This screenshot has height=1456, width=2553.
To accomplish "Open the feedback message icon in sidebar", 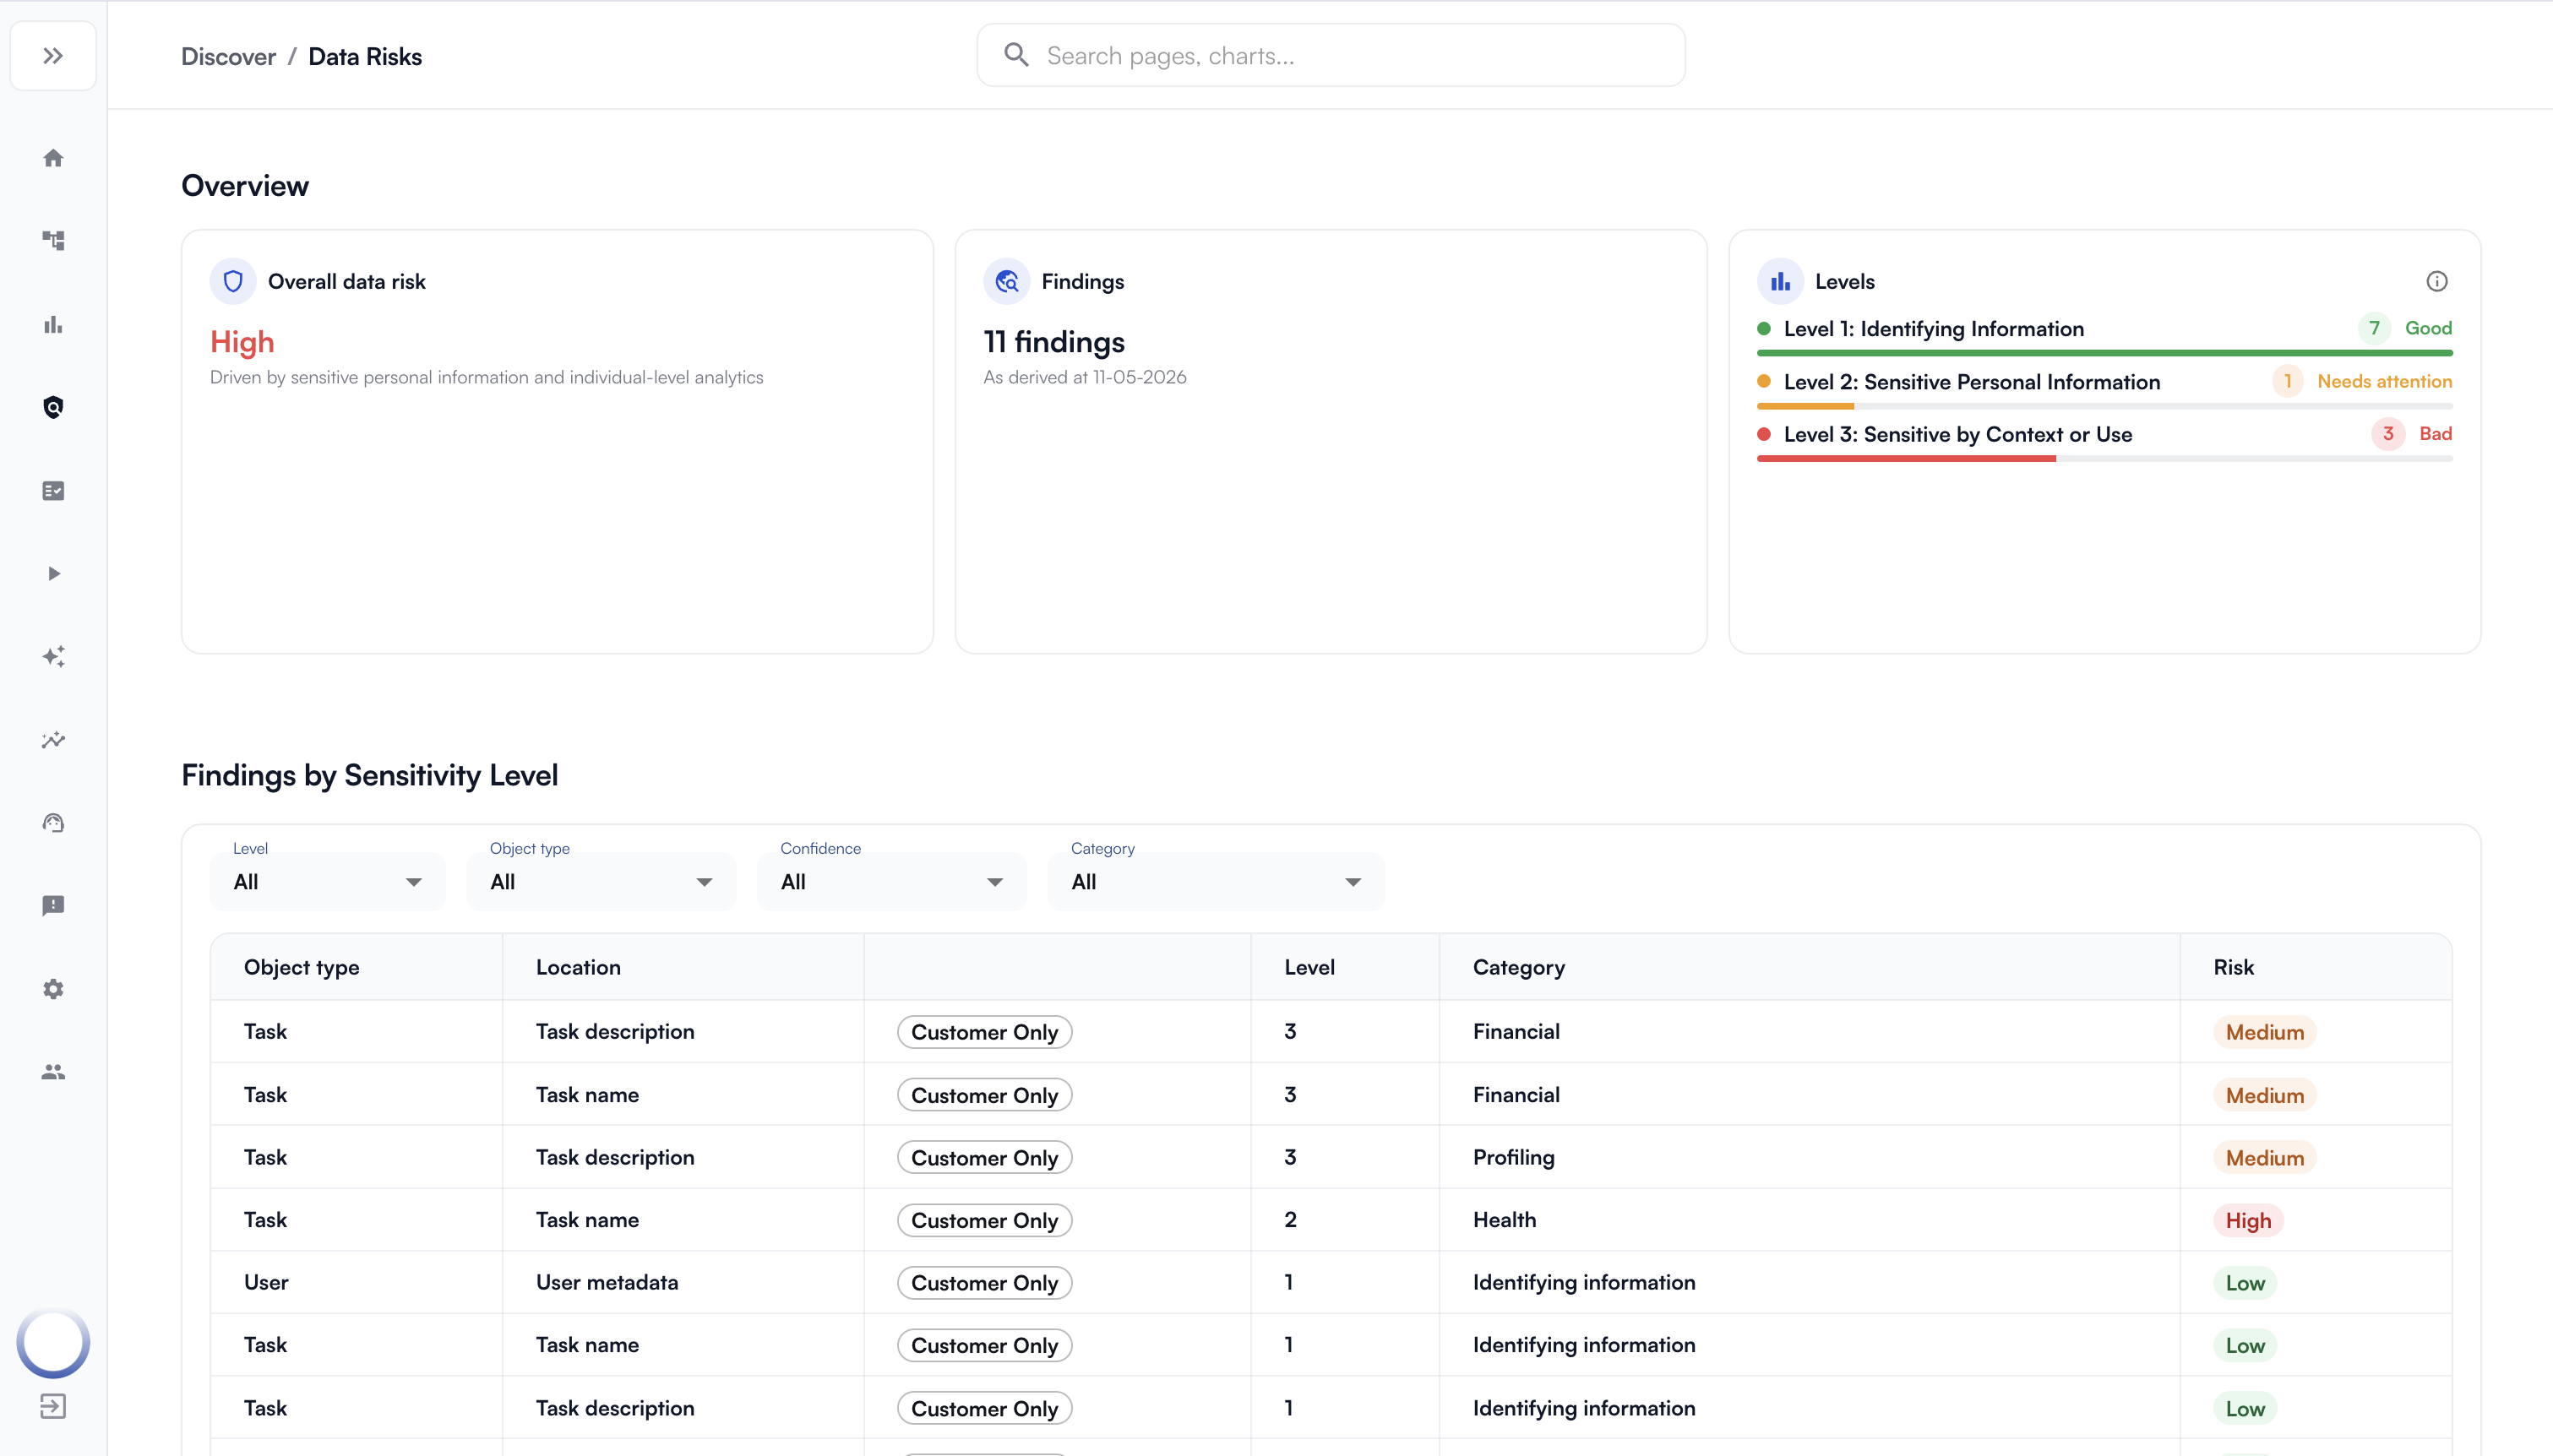I will tap(53, 906).
